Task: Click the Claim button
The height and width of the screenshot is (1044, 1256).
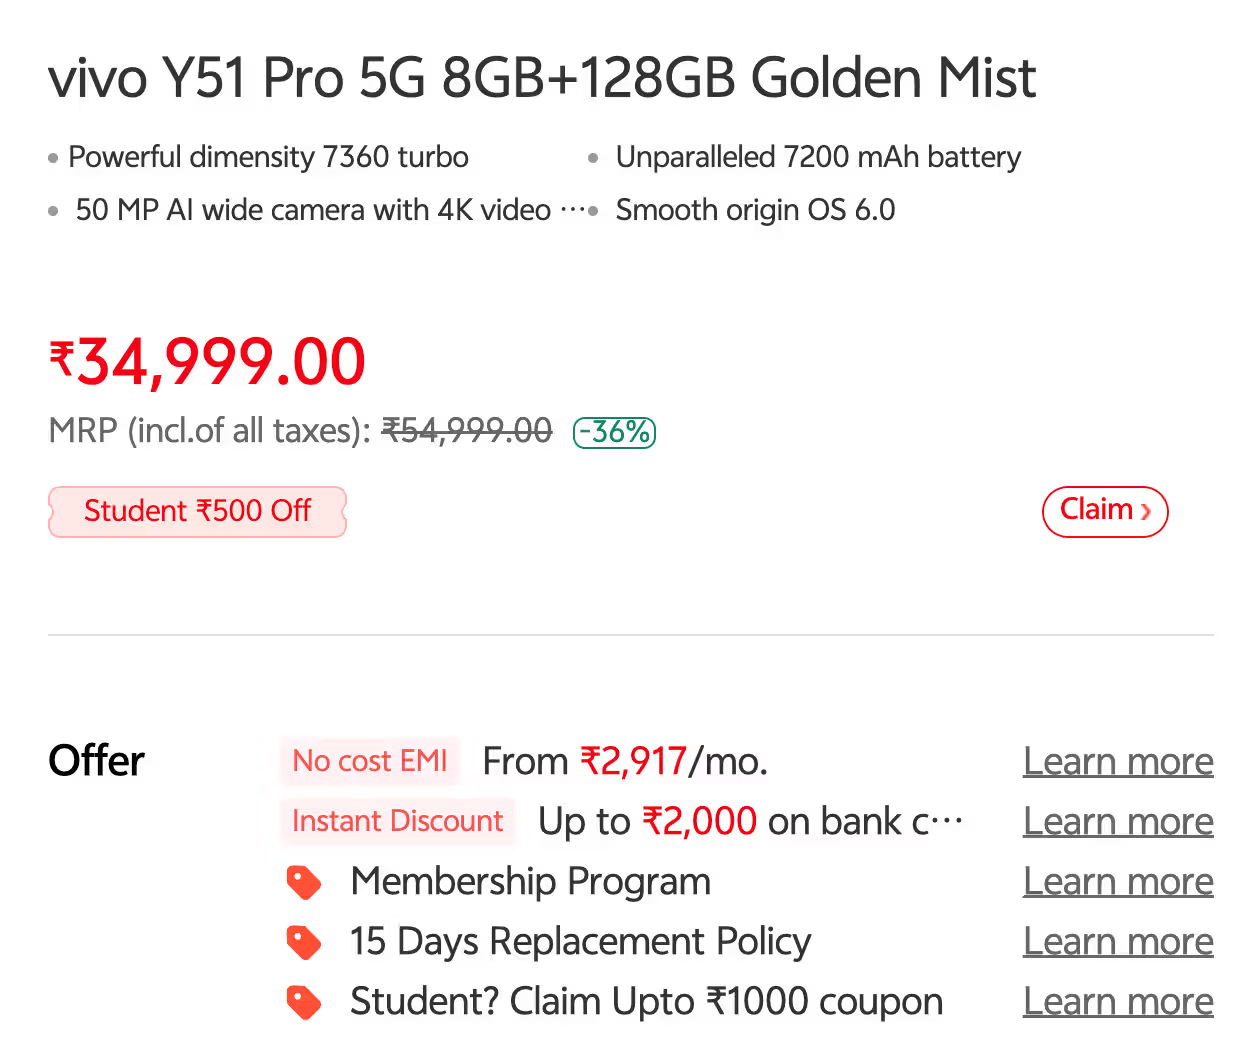Action: coord(1105,511)
